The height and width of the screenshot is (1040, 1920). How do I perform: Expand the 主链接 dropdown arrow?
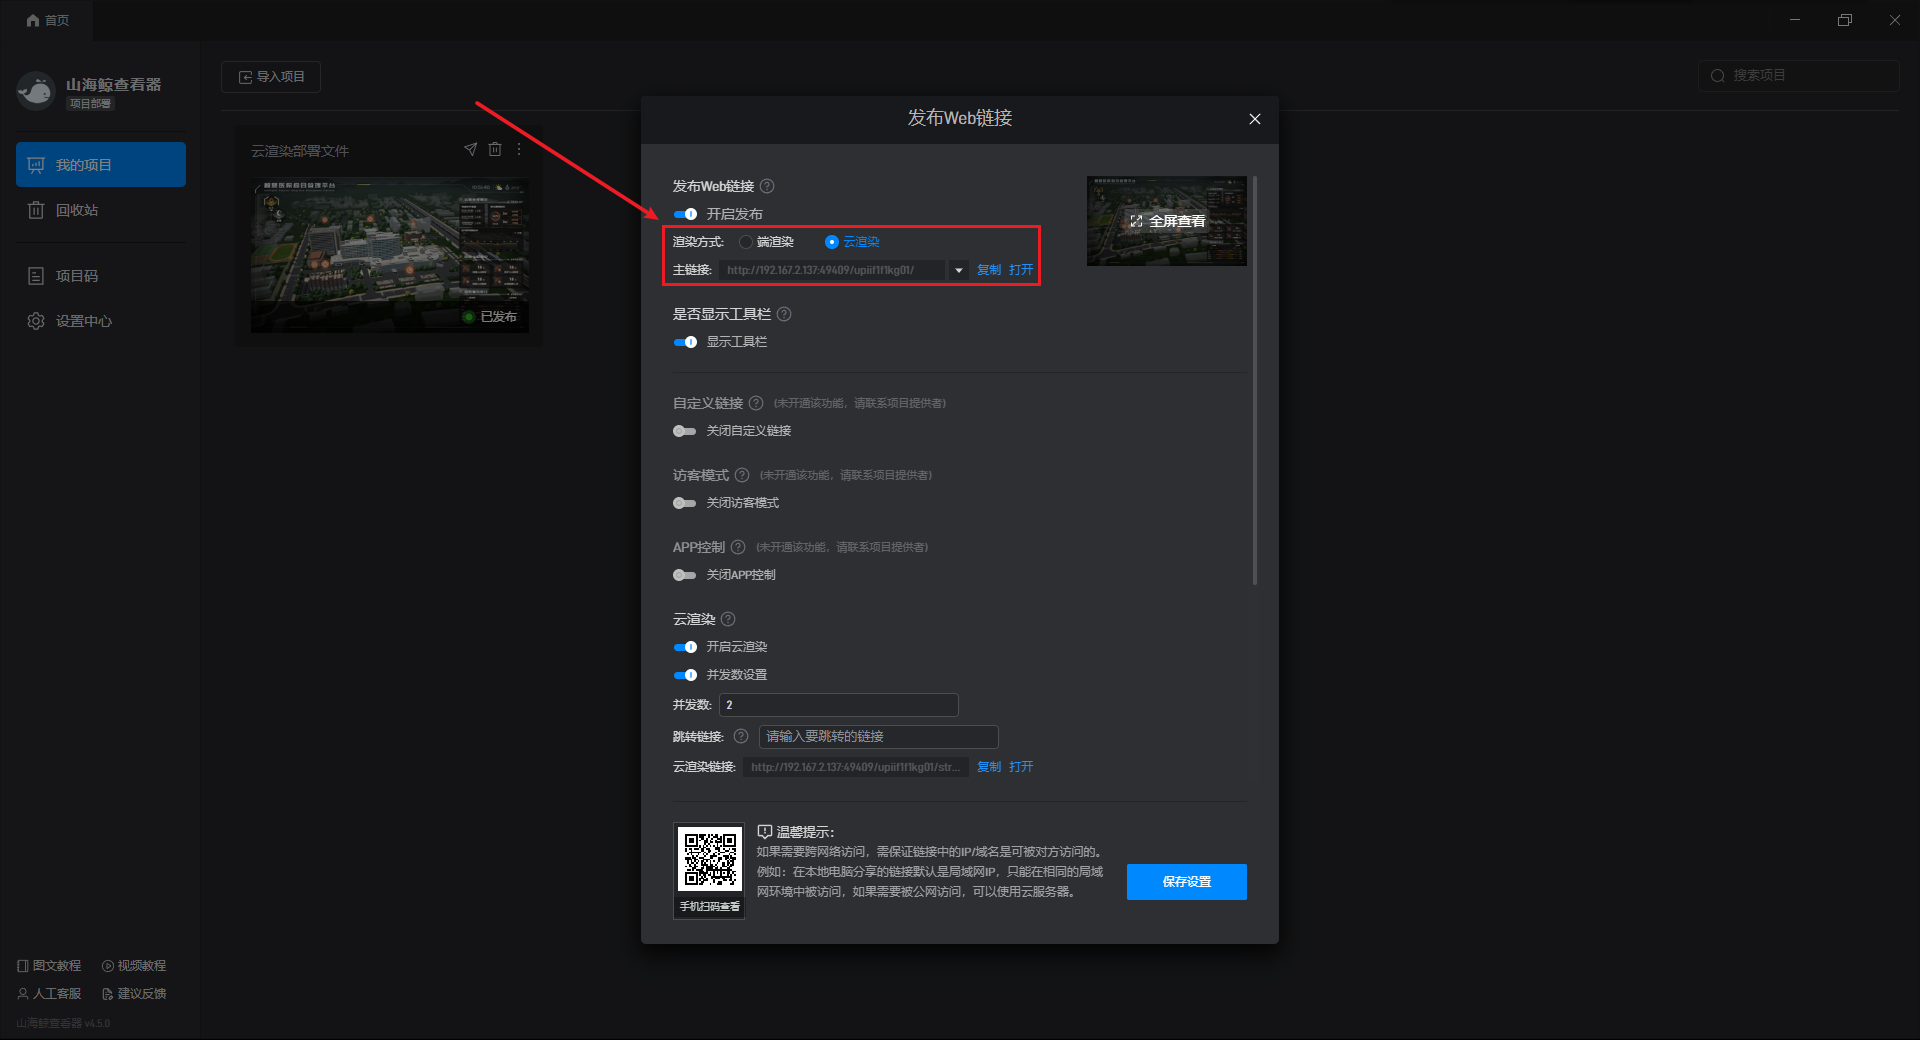pyautogui.click(x=958, y=270)
